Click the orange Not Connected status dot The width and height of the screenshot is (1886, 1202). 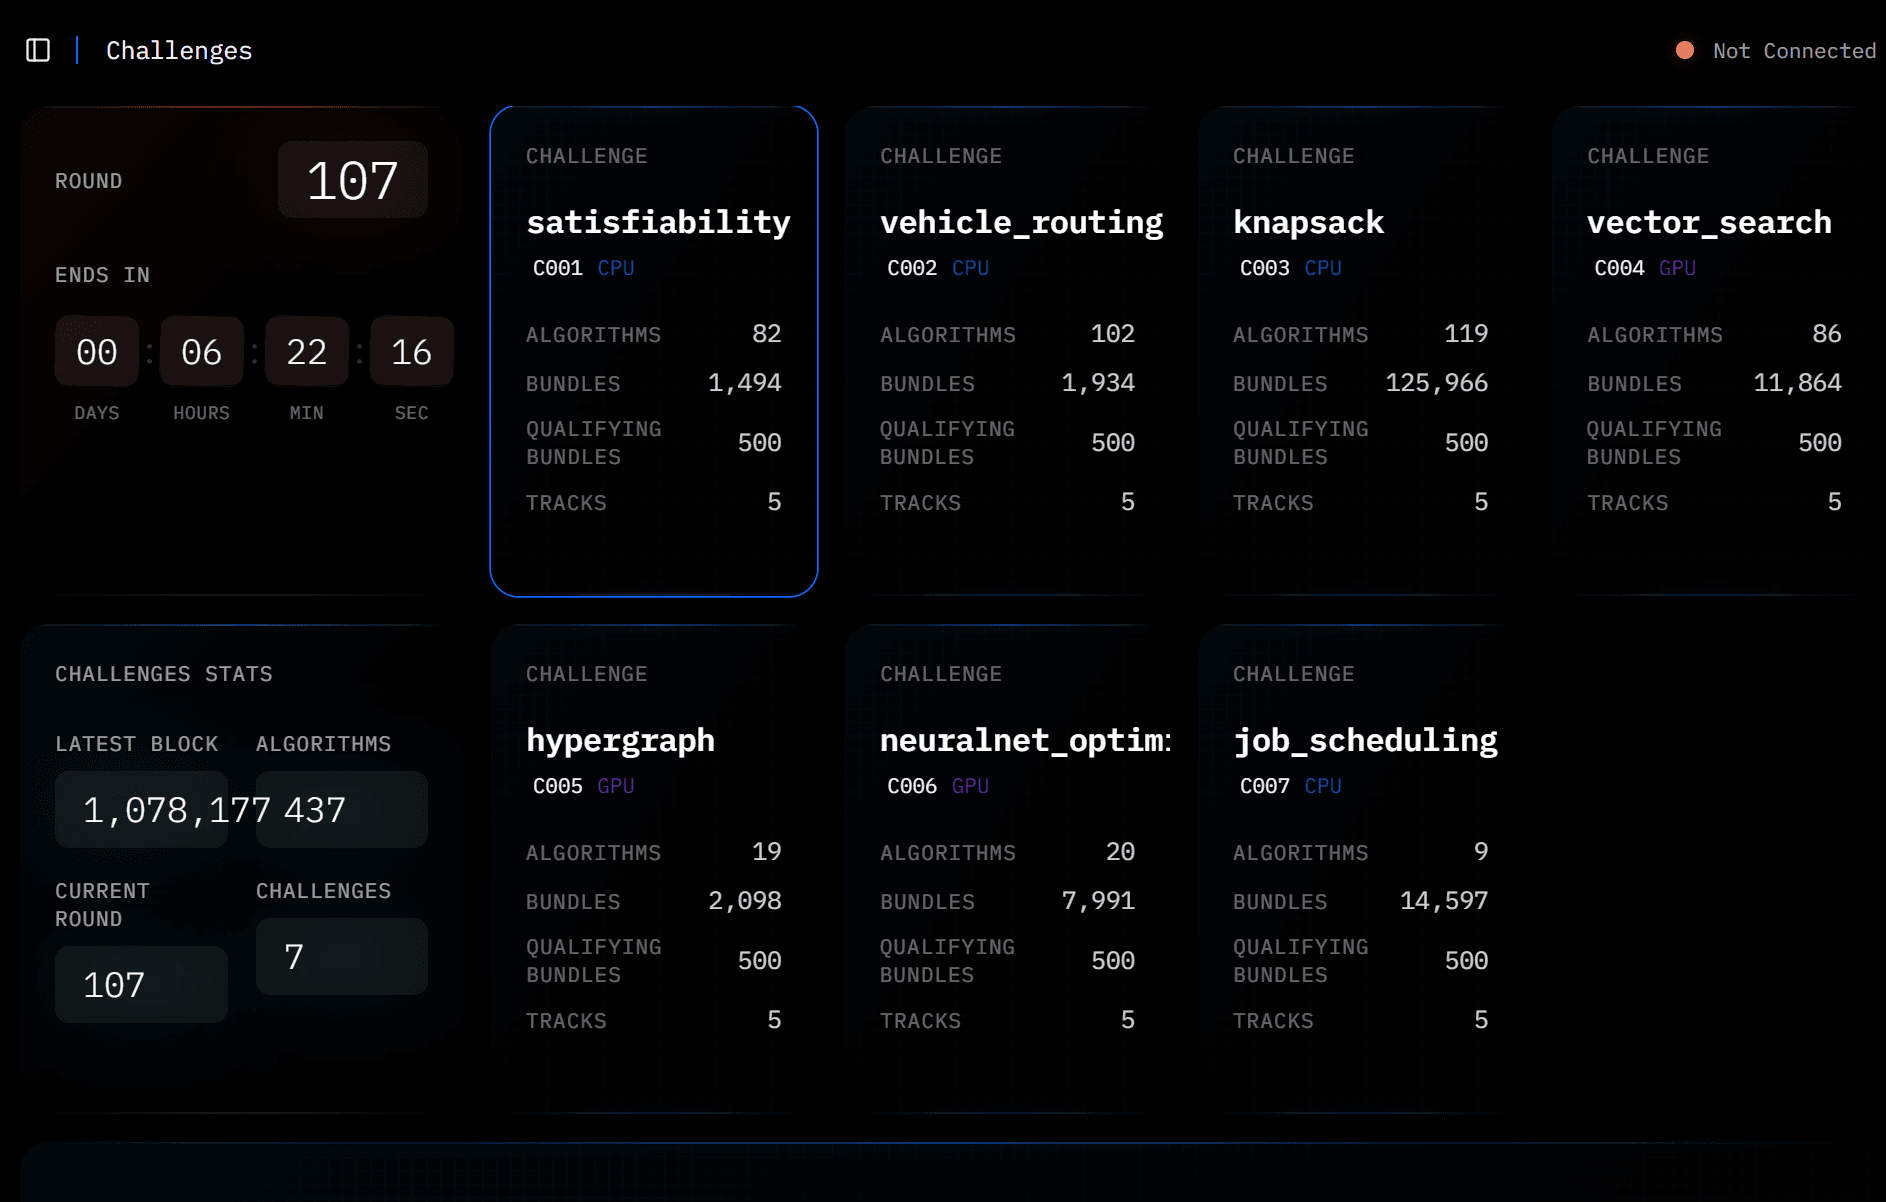coord(1685,50)
